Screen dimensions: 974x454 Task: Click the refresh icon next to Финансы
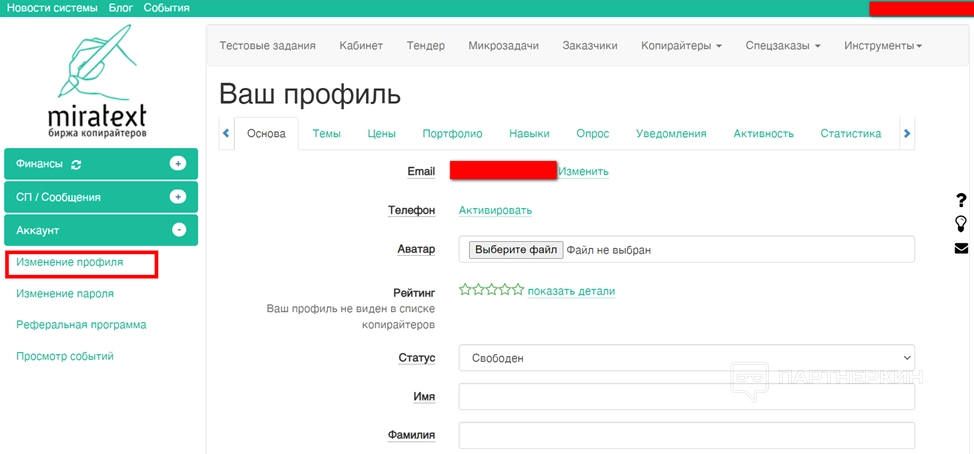[x=76, y=164]
